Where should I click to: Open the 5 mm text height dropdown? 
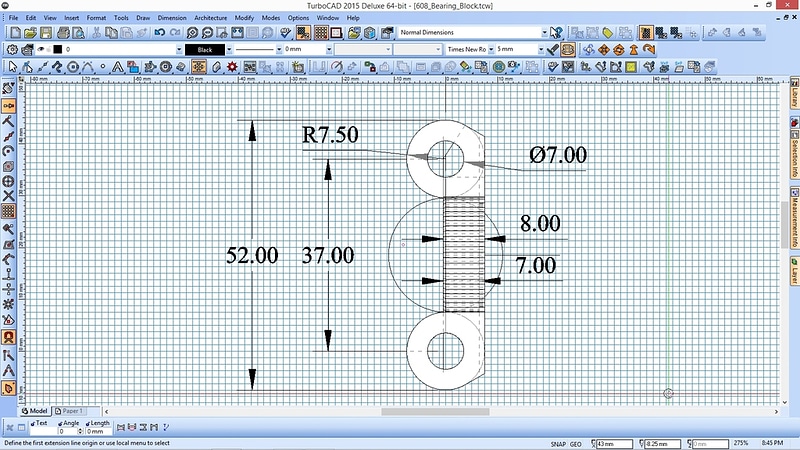tap(541, 49)
